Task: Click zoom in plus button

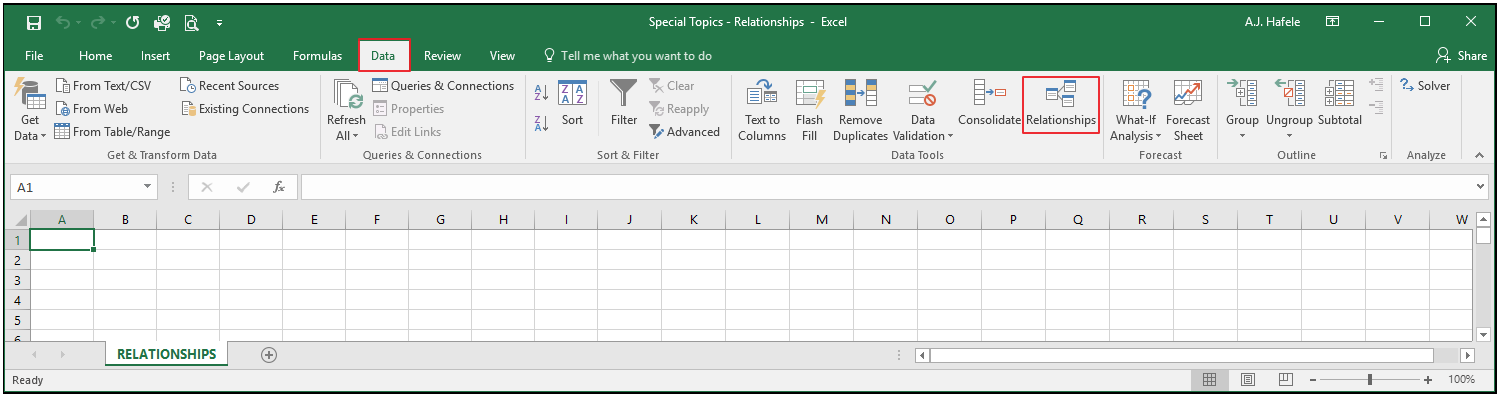Action: point(1427,380)
